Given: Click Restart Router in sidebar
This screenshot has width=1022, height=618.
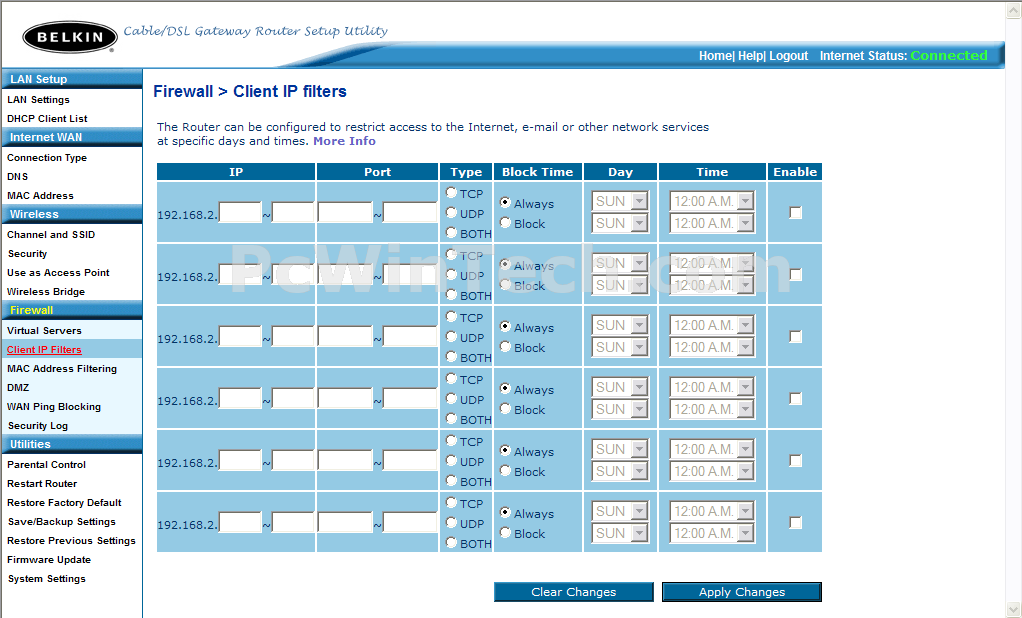Looking at the screenshot, I should (x=42, y=484).
